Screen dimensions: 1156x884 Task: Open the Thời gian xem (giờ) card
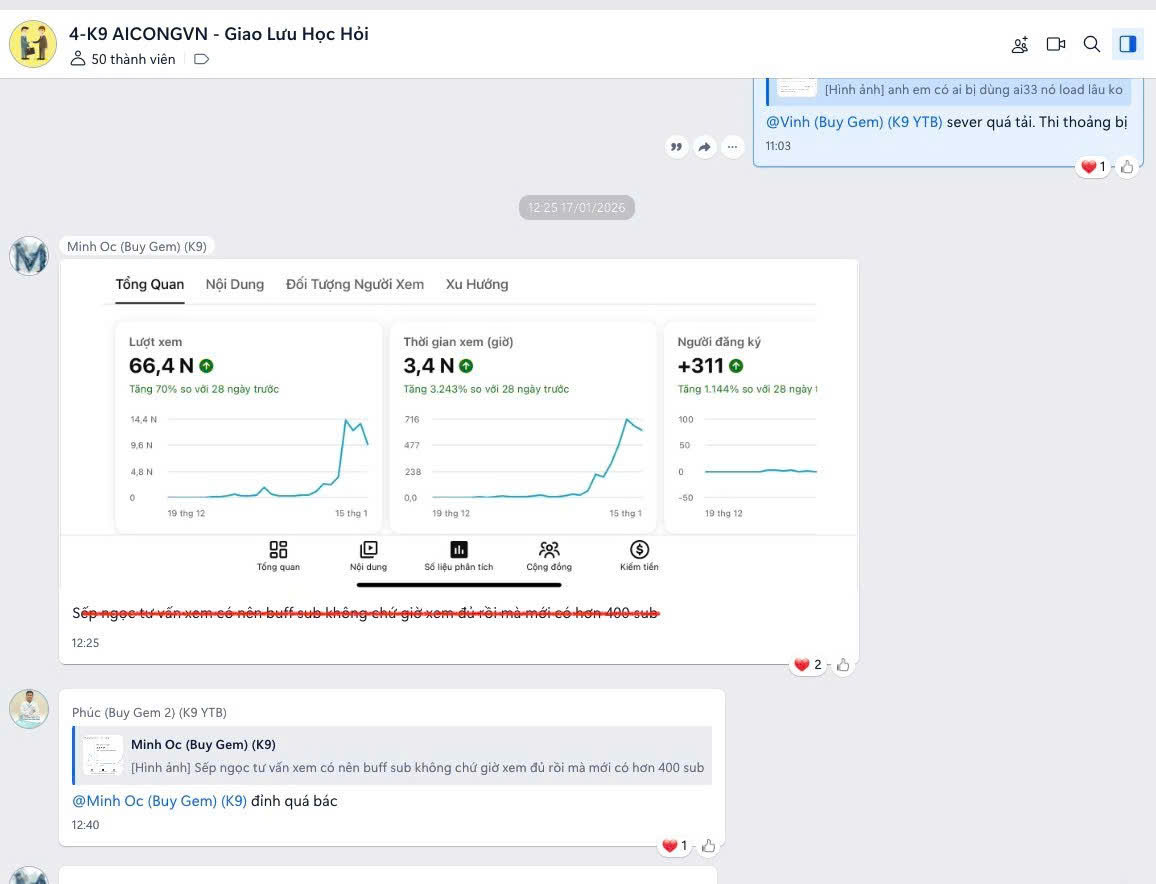[523, 426]
